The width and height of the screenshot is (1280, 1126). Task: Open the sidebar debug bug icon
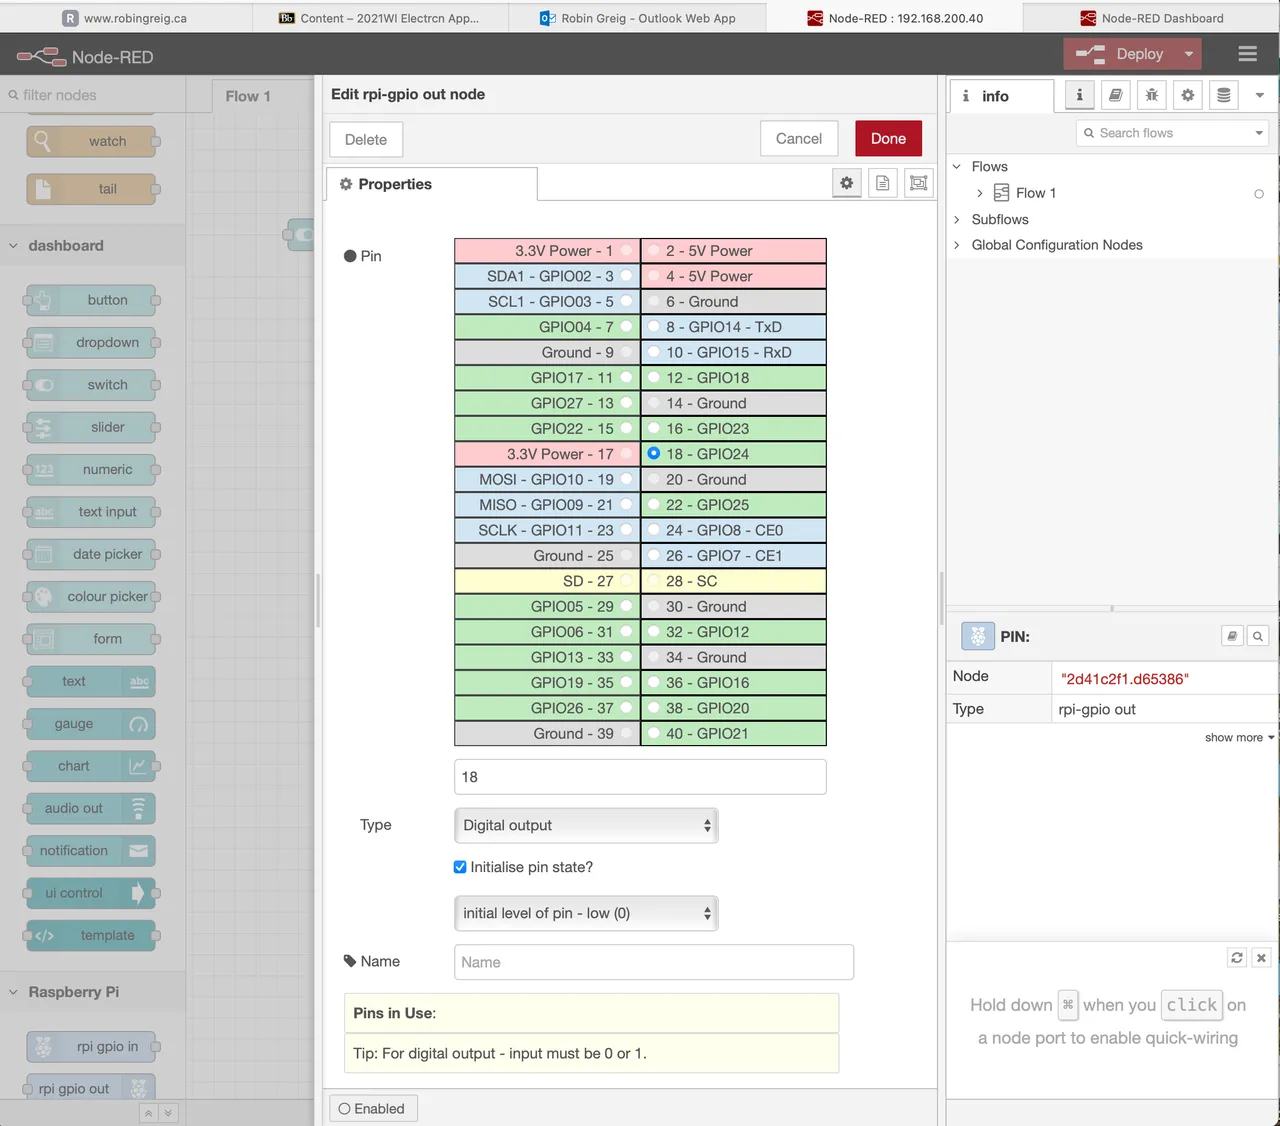(x=1151, y=95)
